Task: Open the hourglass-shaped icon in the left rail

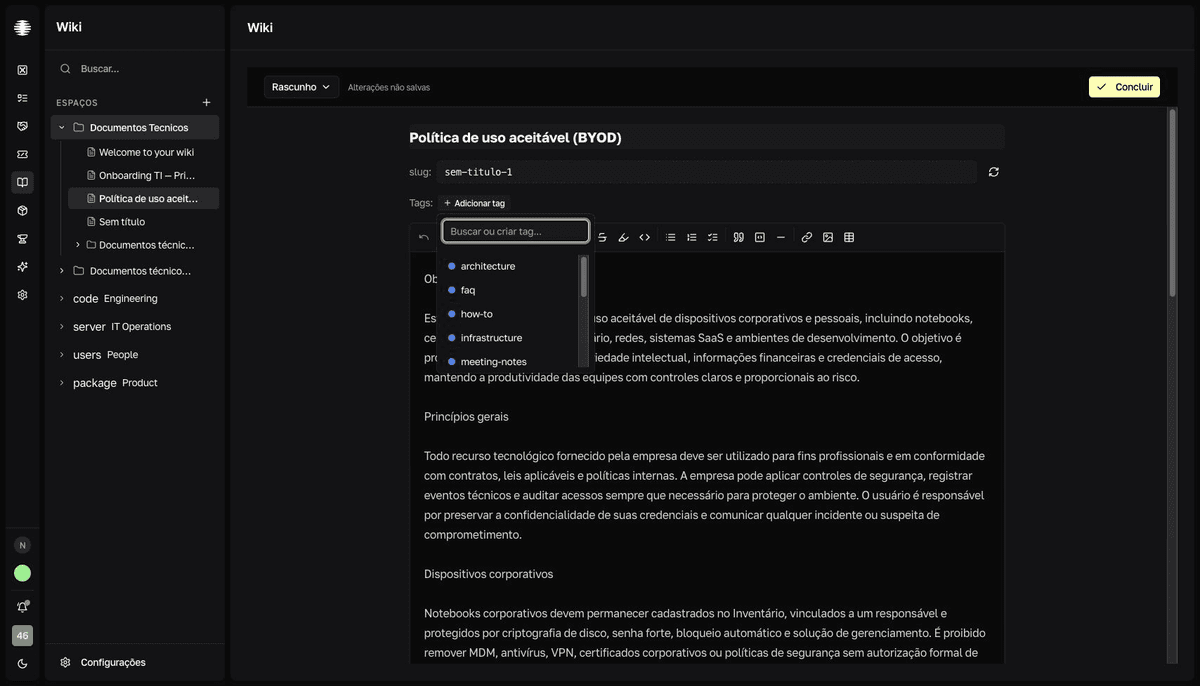Action: click(x=22, y=239)
